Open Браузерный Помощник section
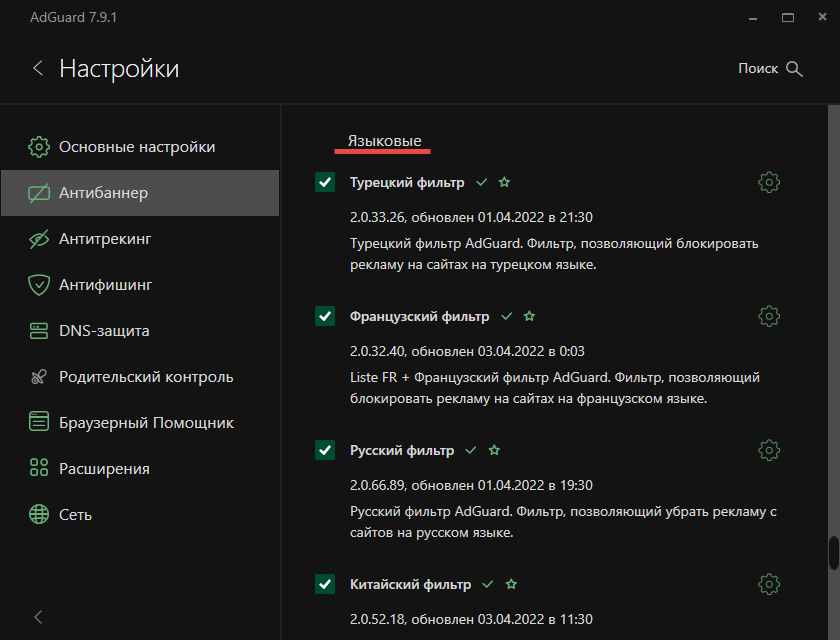Viewport: 840px width, 640px height. (140, 423)
